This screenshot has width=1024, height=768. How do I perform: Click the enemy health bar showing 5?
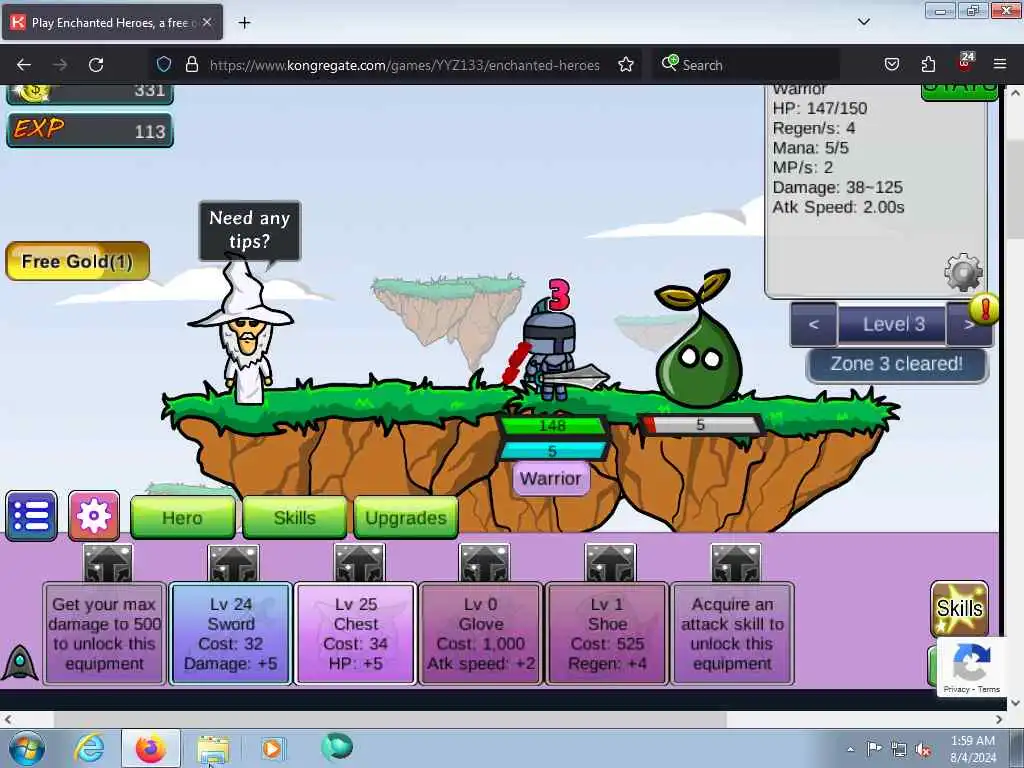tap(700, 425)
